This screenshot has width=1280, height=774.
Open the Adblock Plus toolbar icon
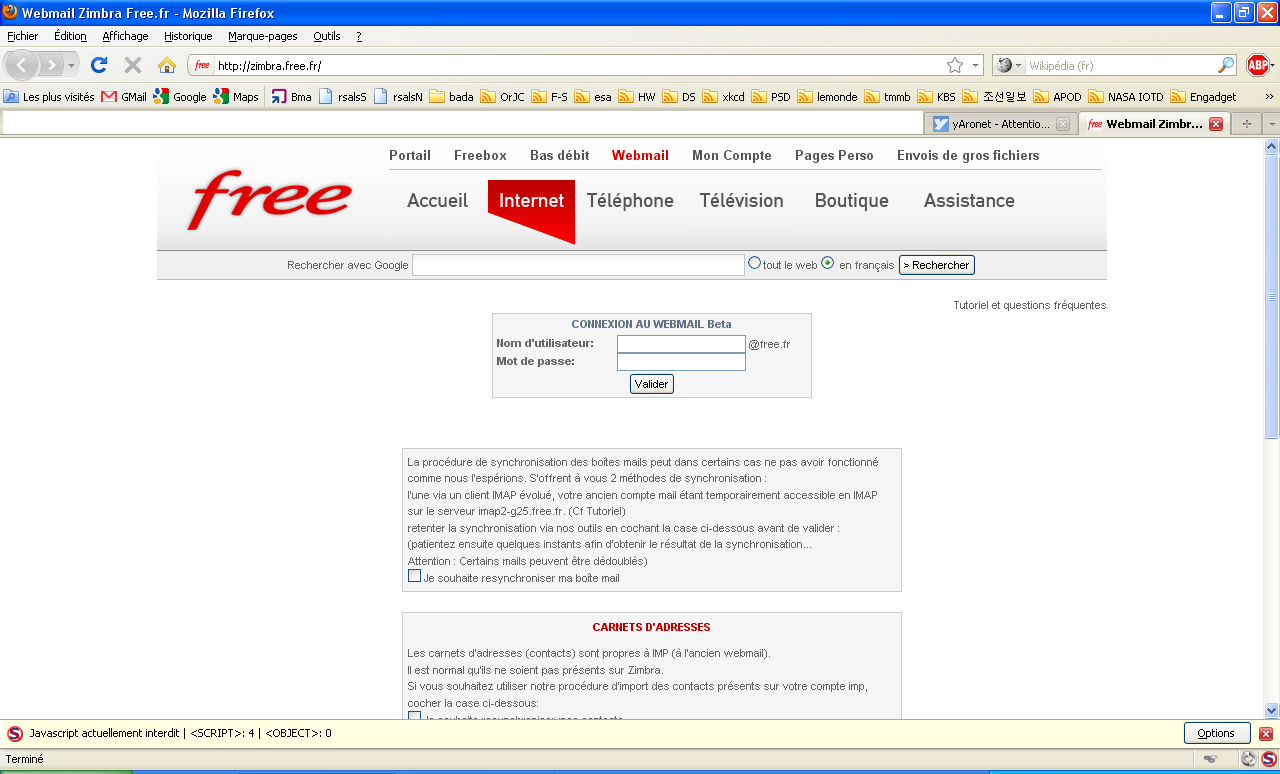(1258, 65)
